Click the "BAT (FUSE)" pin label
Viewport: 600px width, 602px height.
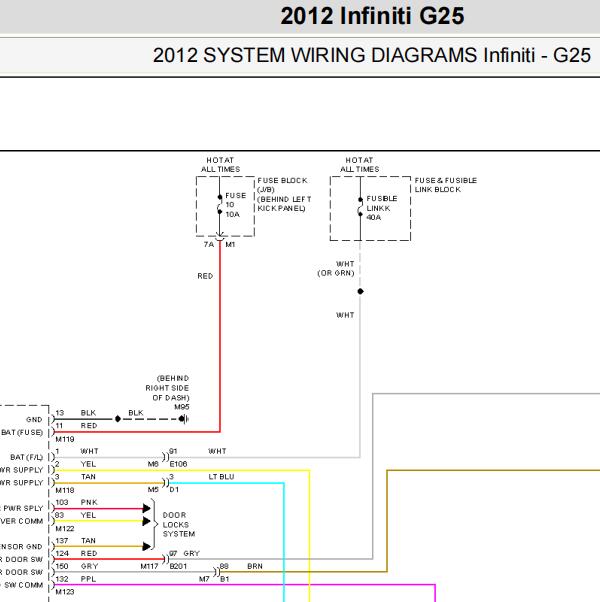pyautogui.click(x=22, y=432)
